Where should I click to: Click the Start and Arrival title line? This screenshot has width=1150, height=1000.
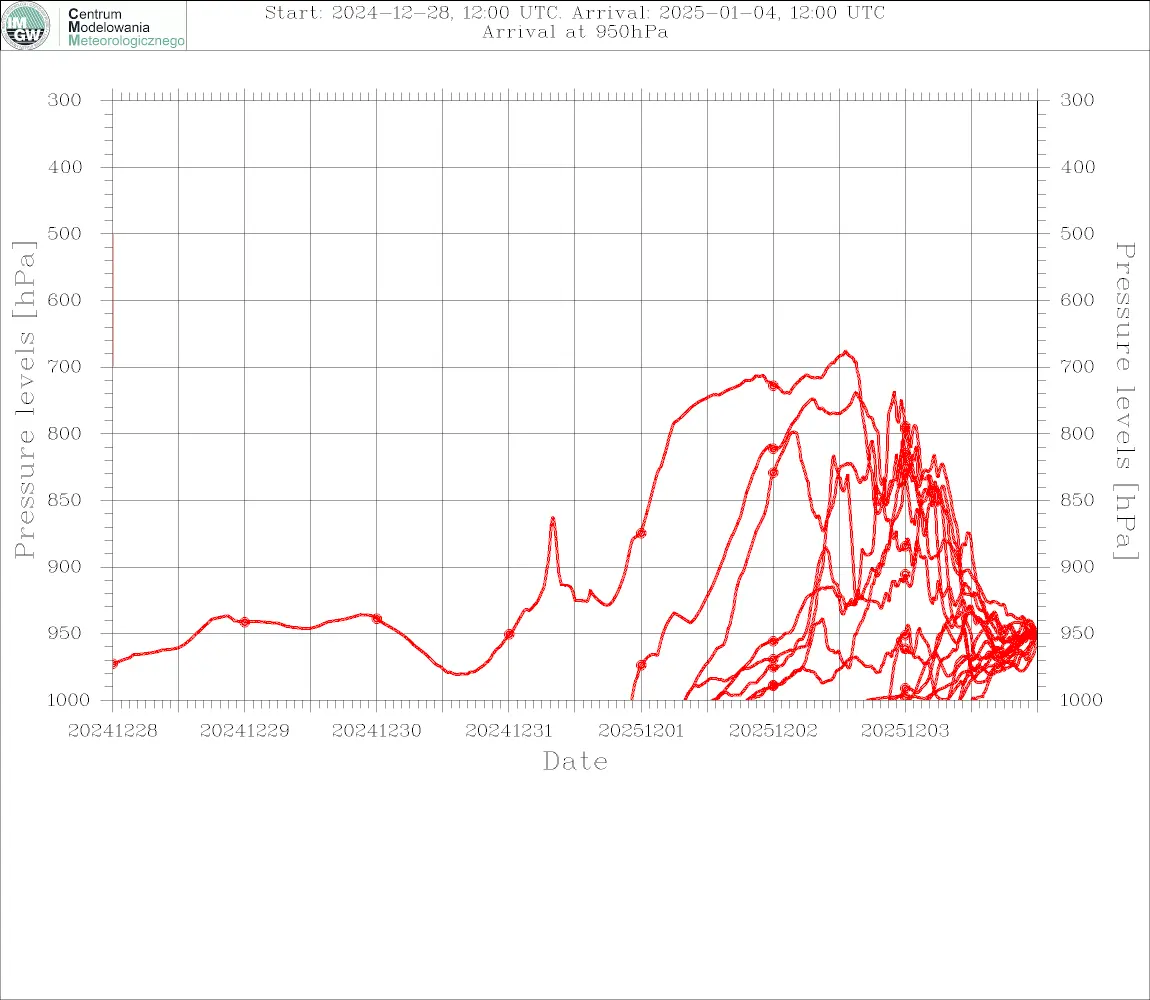[x=574, y=12]
